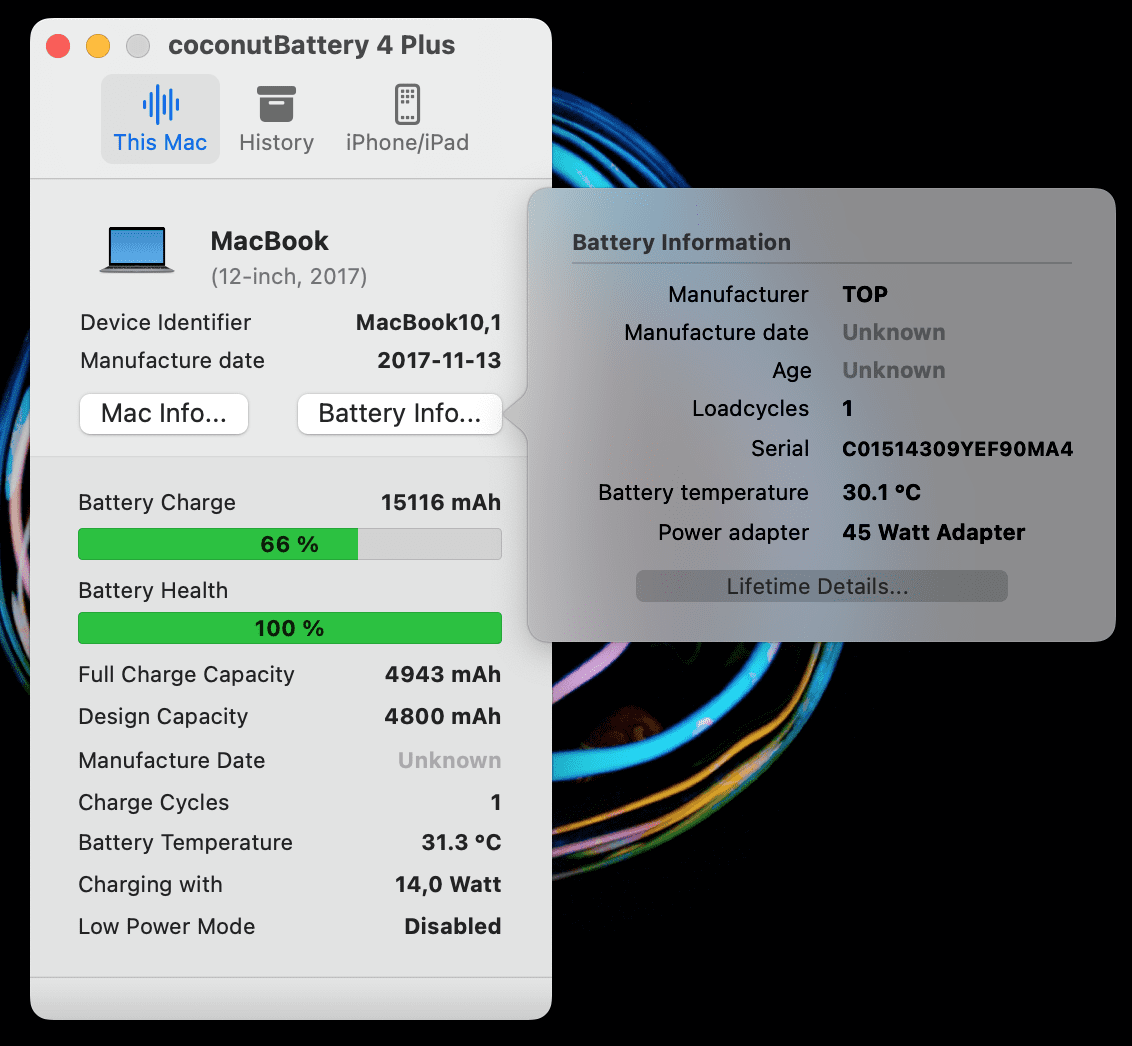Open the Mac Info… button
Screen dimensions: 1132x1046
(x=164, y=414)
